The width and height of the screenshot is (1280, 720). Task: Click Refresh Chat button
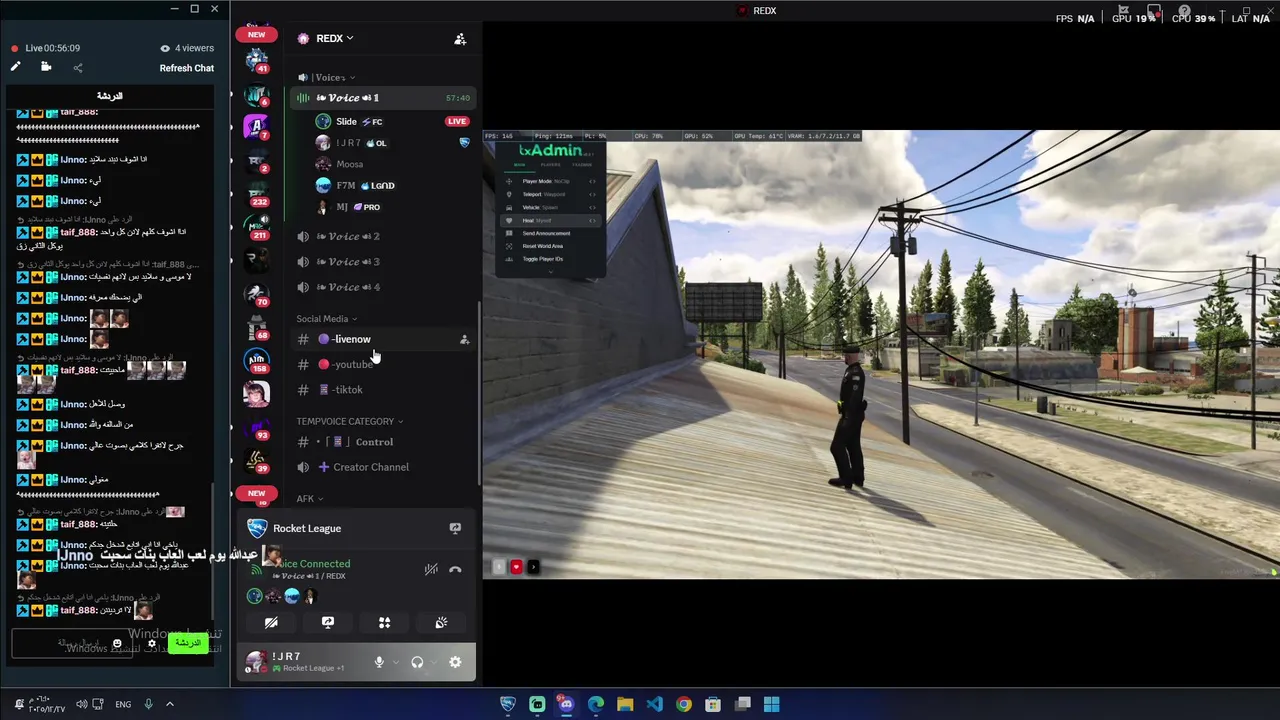click(x=186, y=68)
